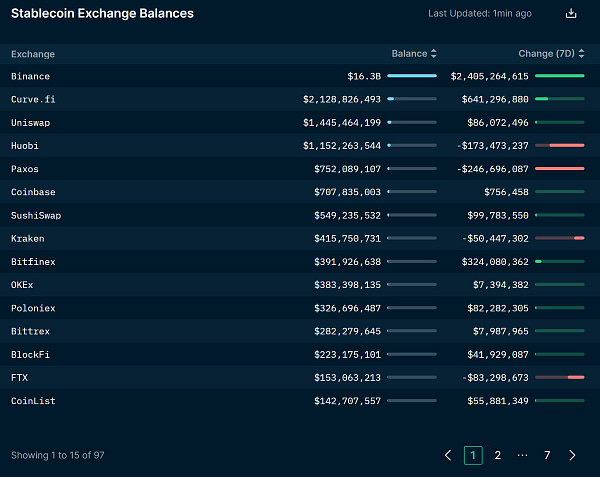
Task: Click Bitfinex balance $391,926,638
Action: click(x=347, y=262)
